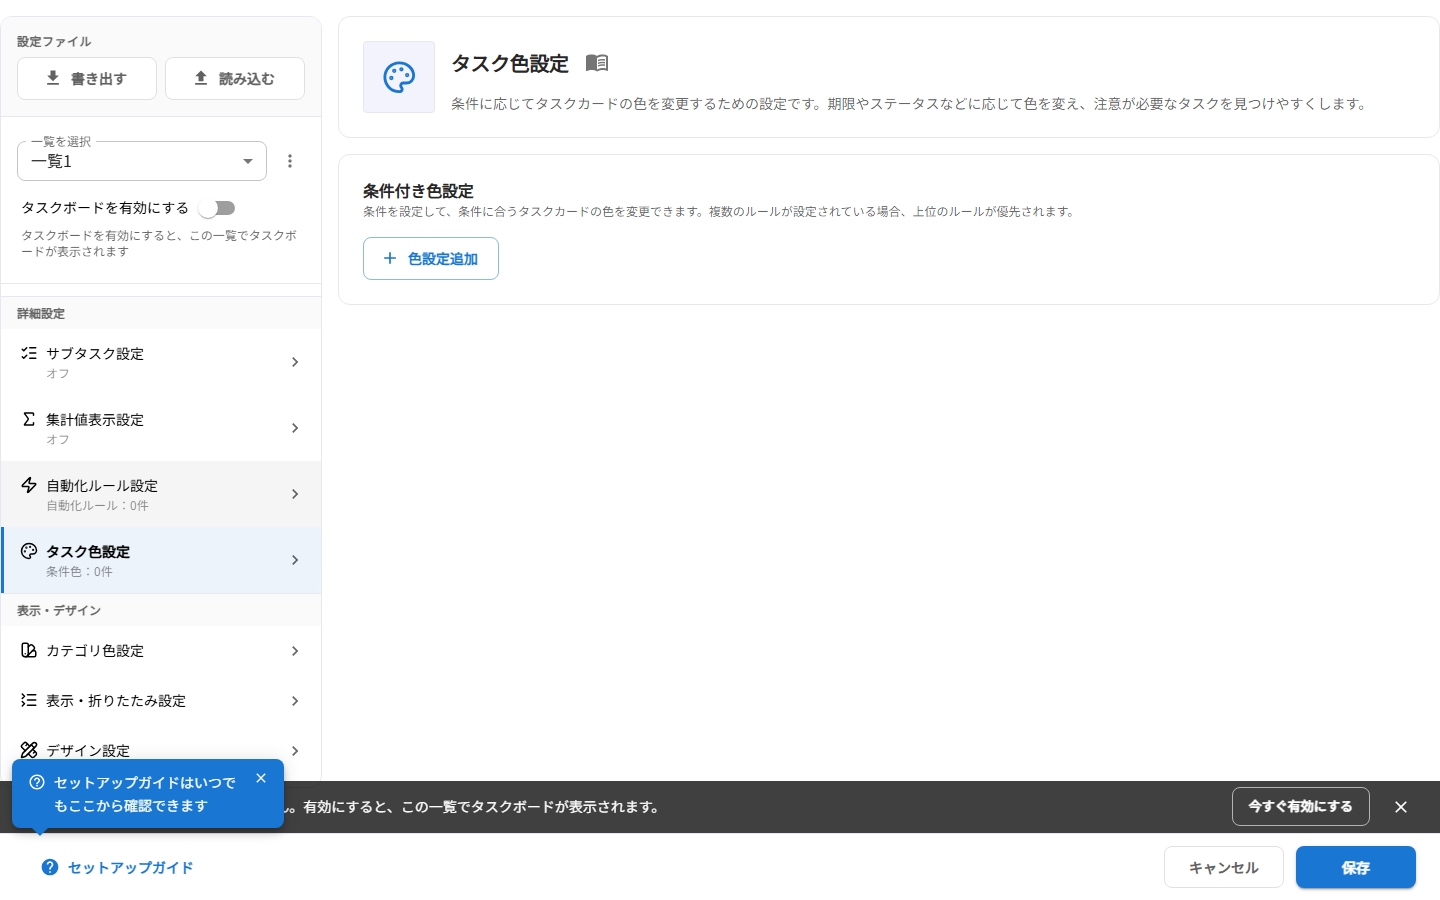Close the セットアップガイド tooltip
This screenshot has width=1440, height=900.
click(261, 778)
